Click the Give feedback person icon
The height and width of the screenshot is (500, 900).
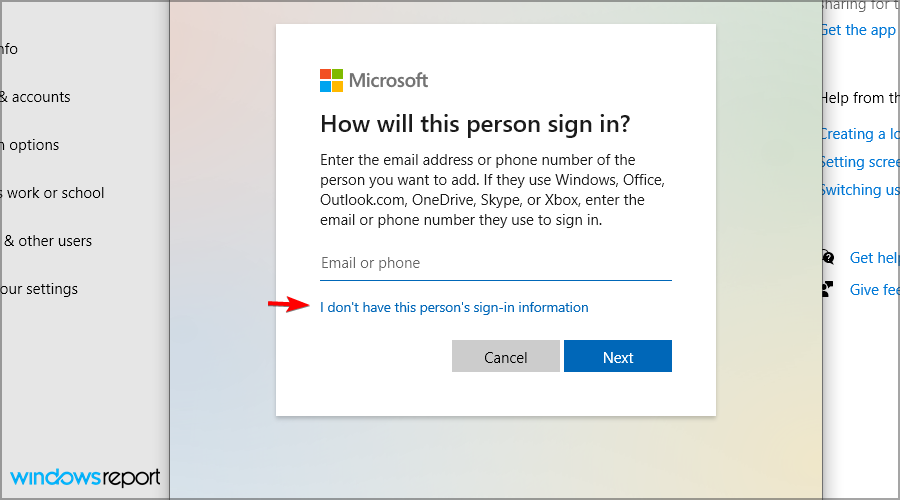pos(827,289)
